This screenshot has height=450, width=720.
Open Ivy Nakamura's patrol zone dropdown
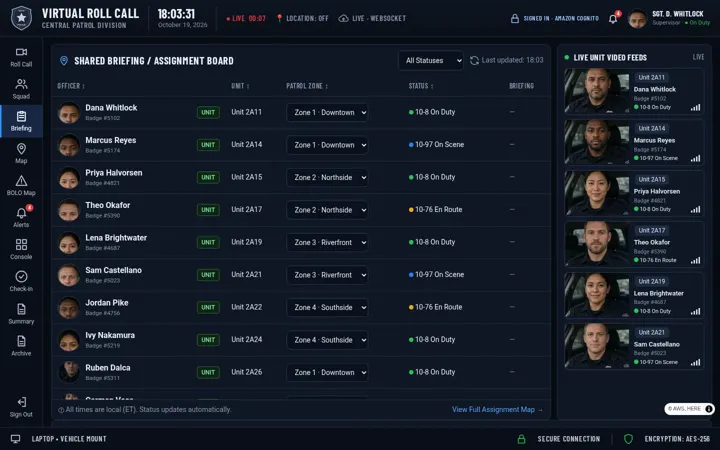tap(327, 340)
